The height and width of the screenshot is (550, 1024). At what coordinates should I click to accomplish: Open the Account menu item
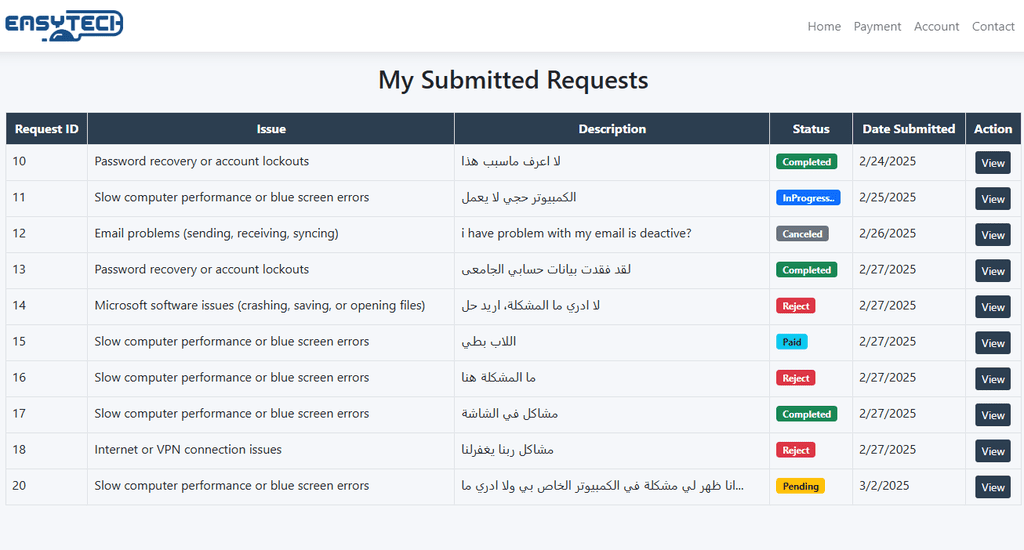click(936, 26)
